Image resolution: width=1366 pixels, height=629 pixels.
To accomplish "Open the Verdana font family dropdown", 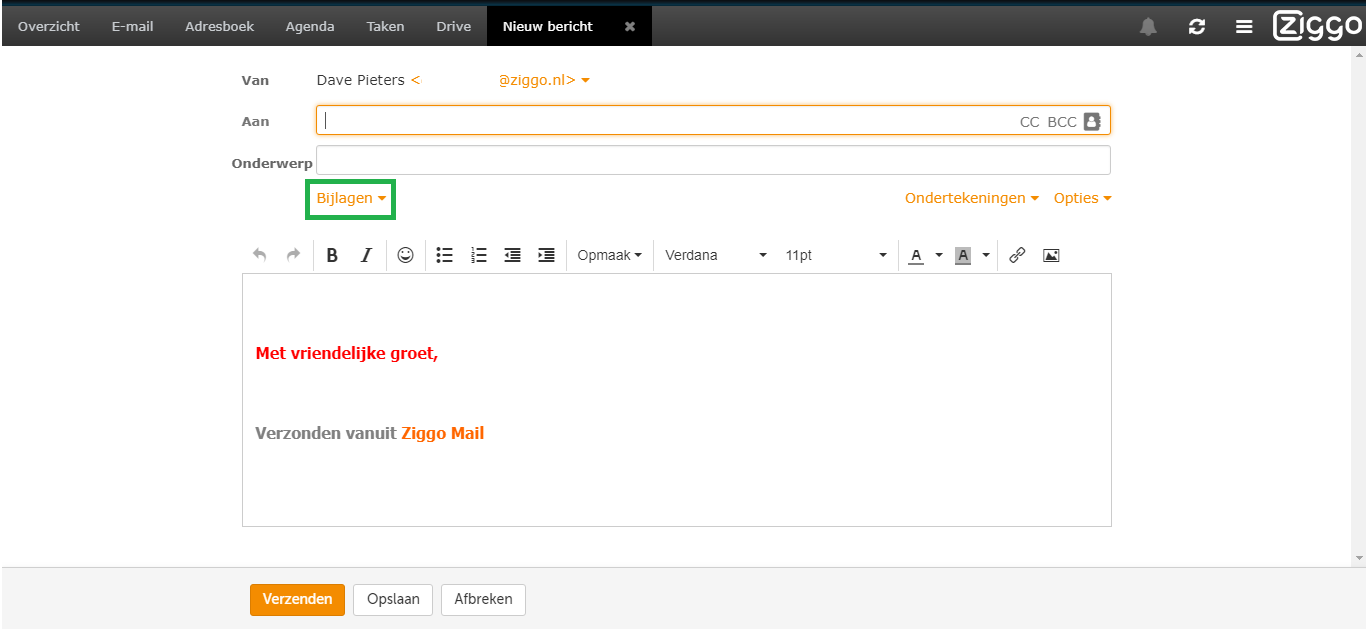I will point(715,255).
